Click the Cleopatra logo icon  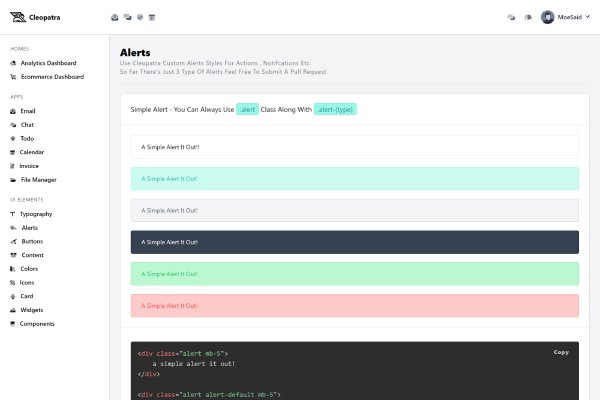point(18,17)
